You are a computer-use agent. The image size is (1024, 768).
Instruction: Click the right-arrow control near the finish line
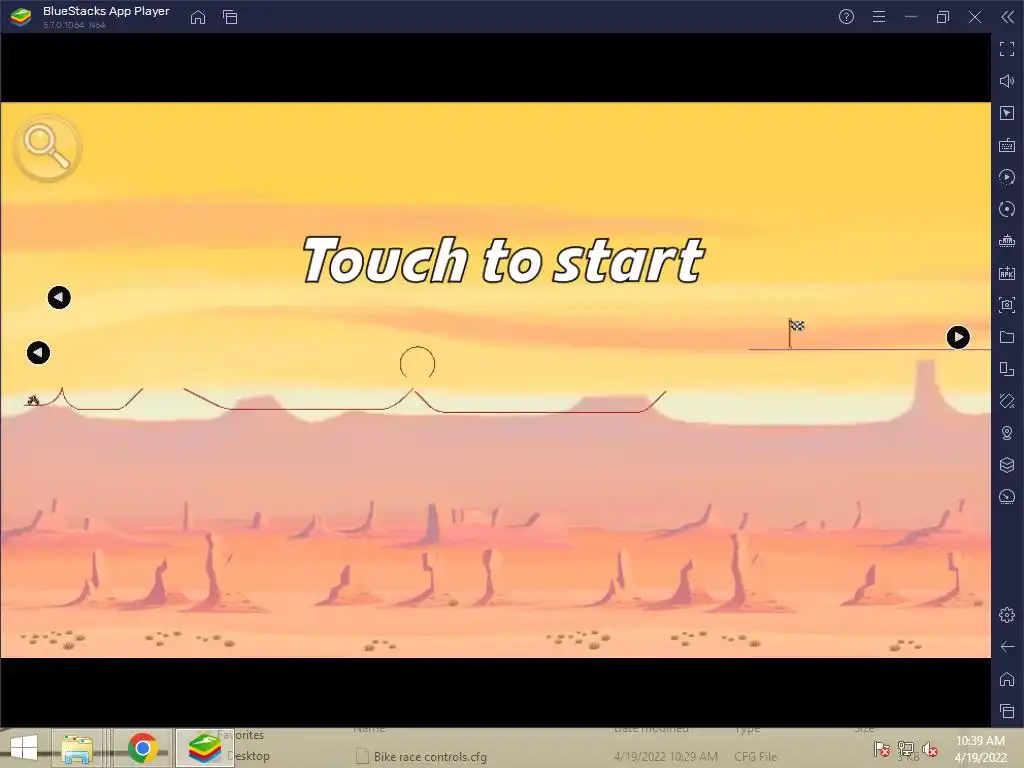(x=958, y=337)
